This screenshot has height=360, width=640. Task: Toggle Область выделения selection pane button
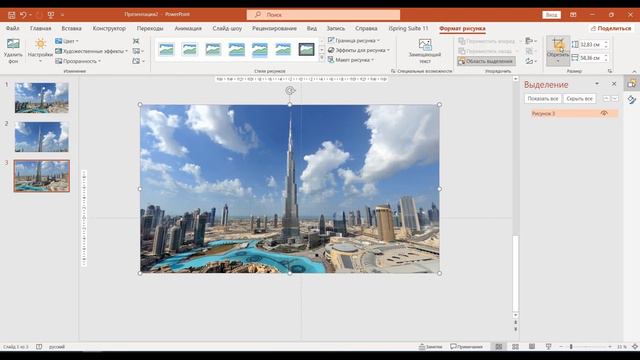[x=486, y=61]
